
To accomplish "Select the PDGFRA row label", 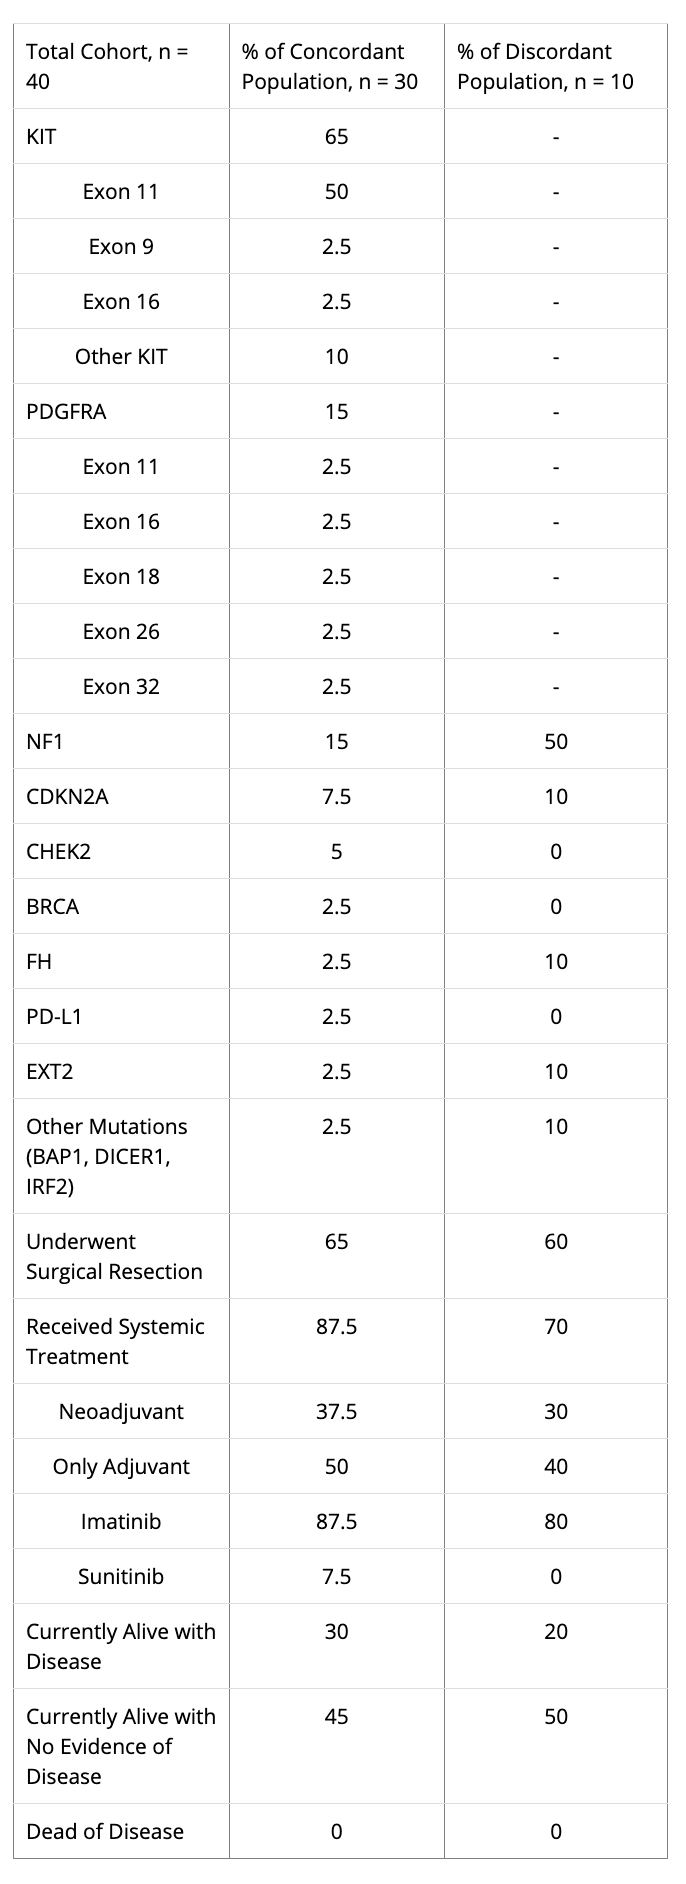I will coord(66,412).
